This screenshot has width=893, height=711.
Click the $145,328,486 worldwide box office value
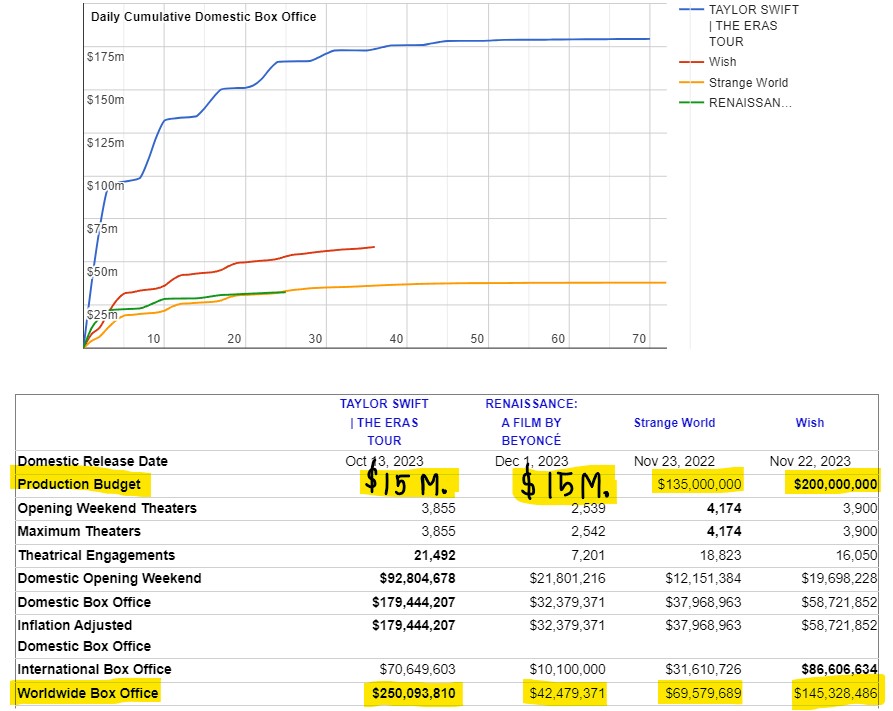[834, 693]
